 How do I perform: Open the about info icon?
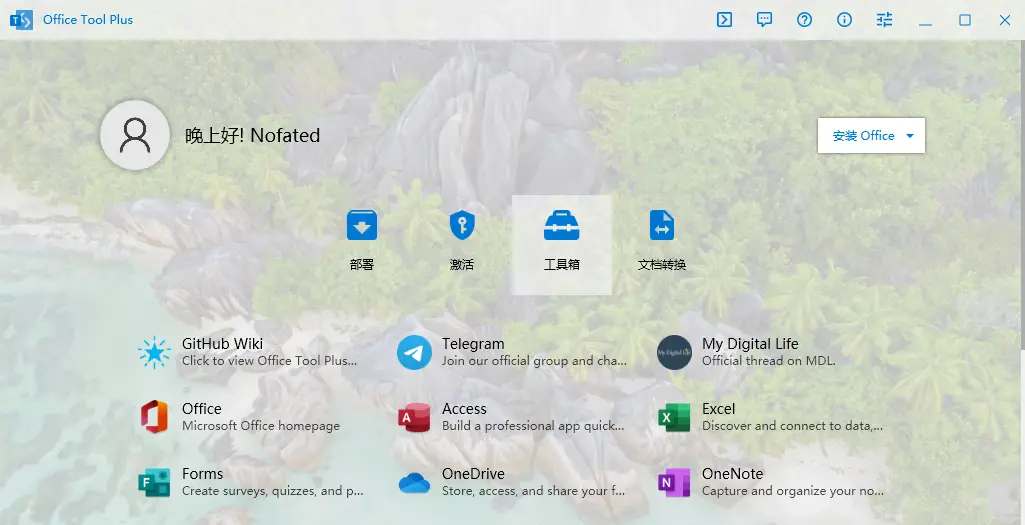coord(845,20)
